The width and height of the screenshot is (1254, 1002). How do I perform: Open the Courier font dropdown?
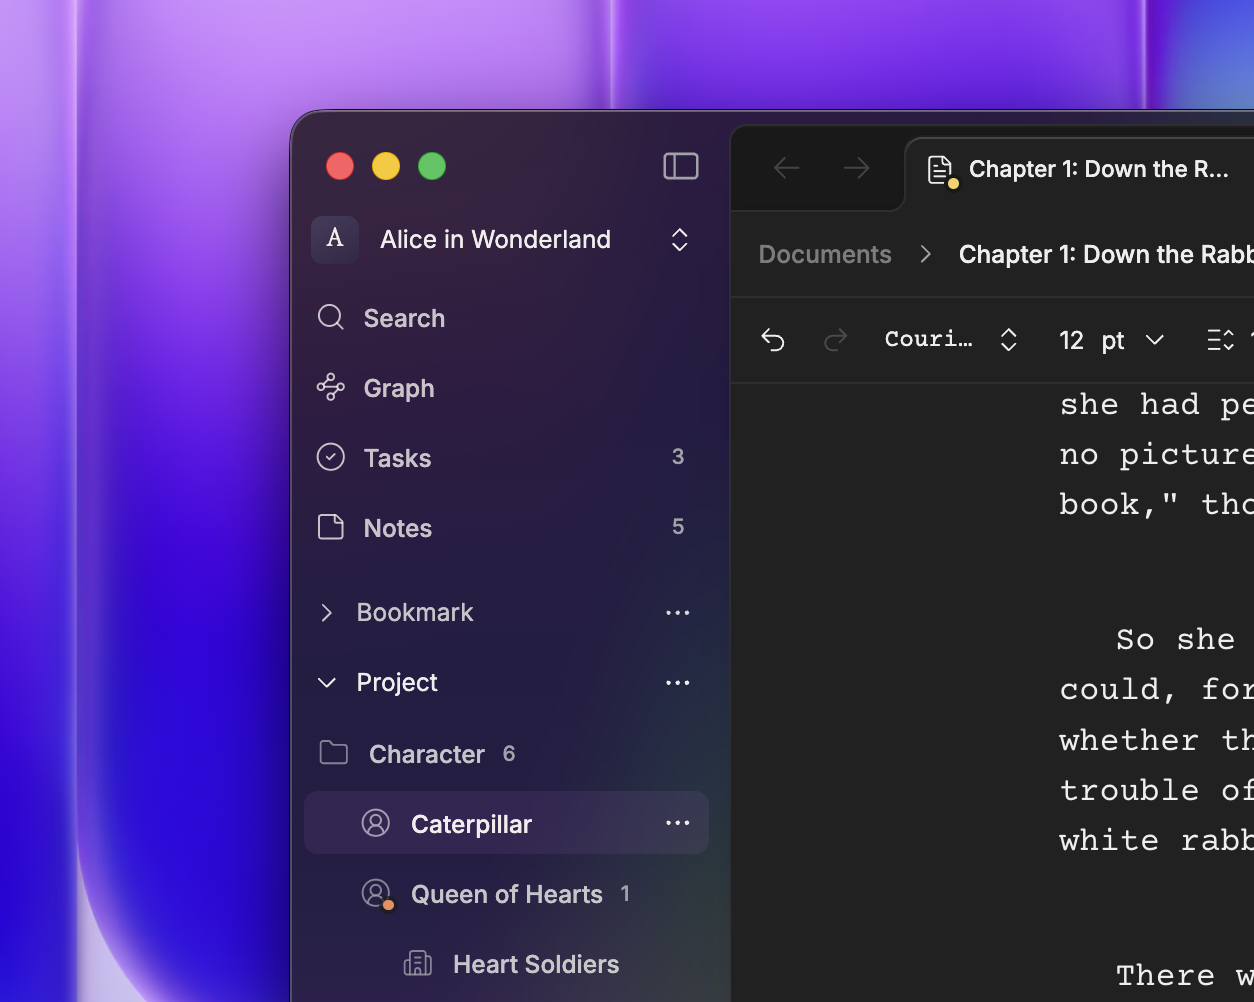click(x=951, y=340)
